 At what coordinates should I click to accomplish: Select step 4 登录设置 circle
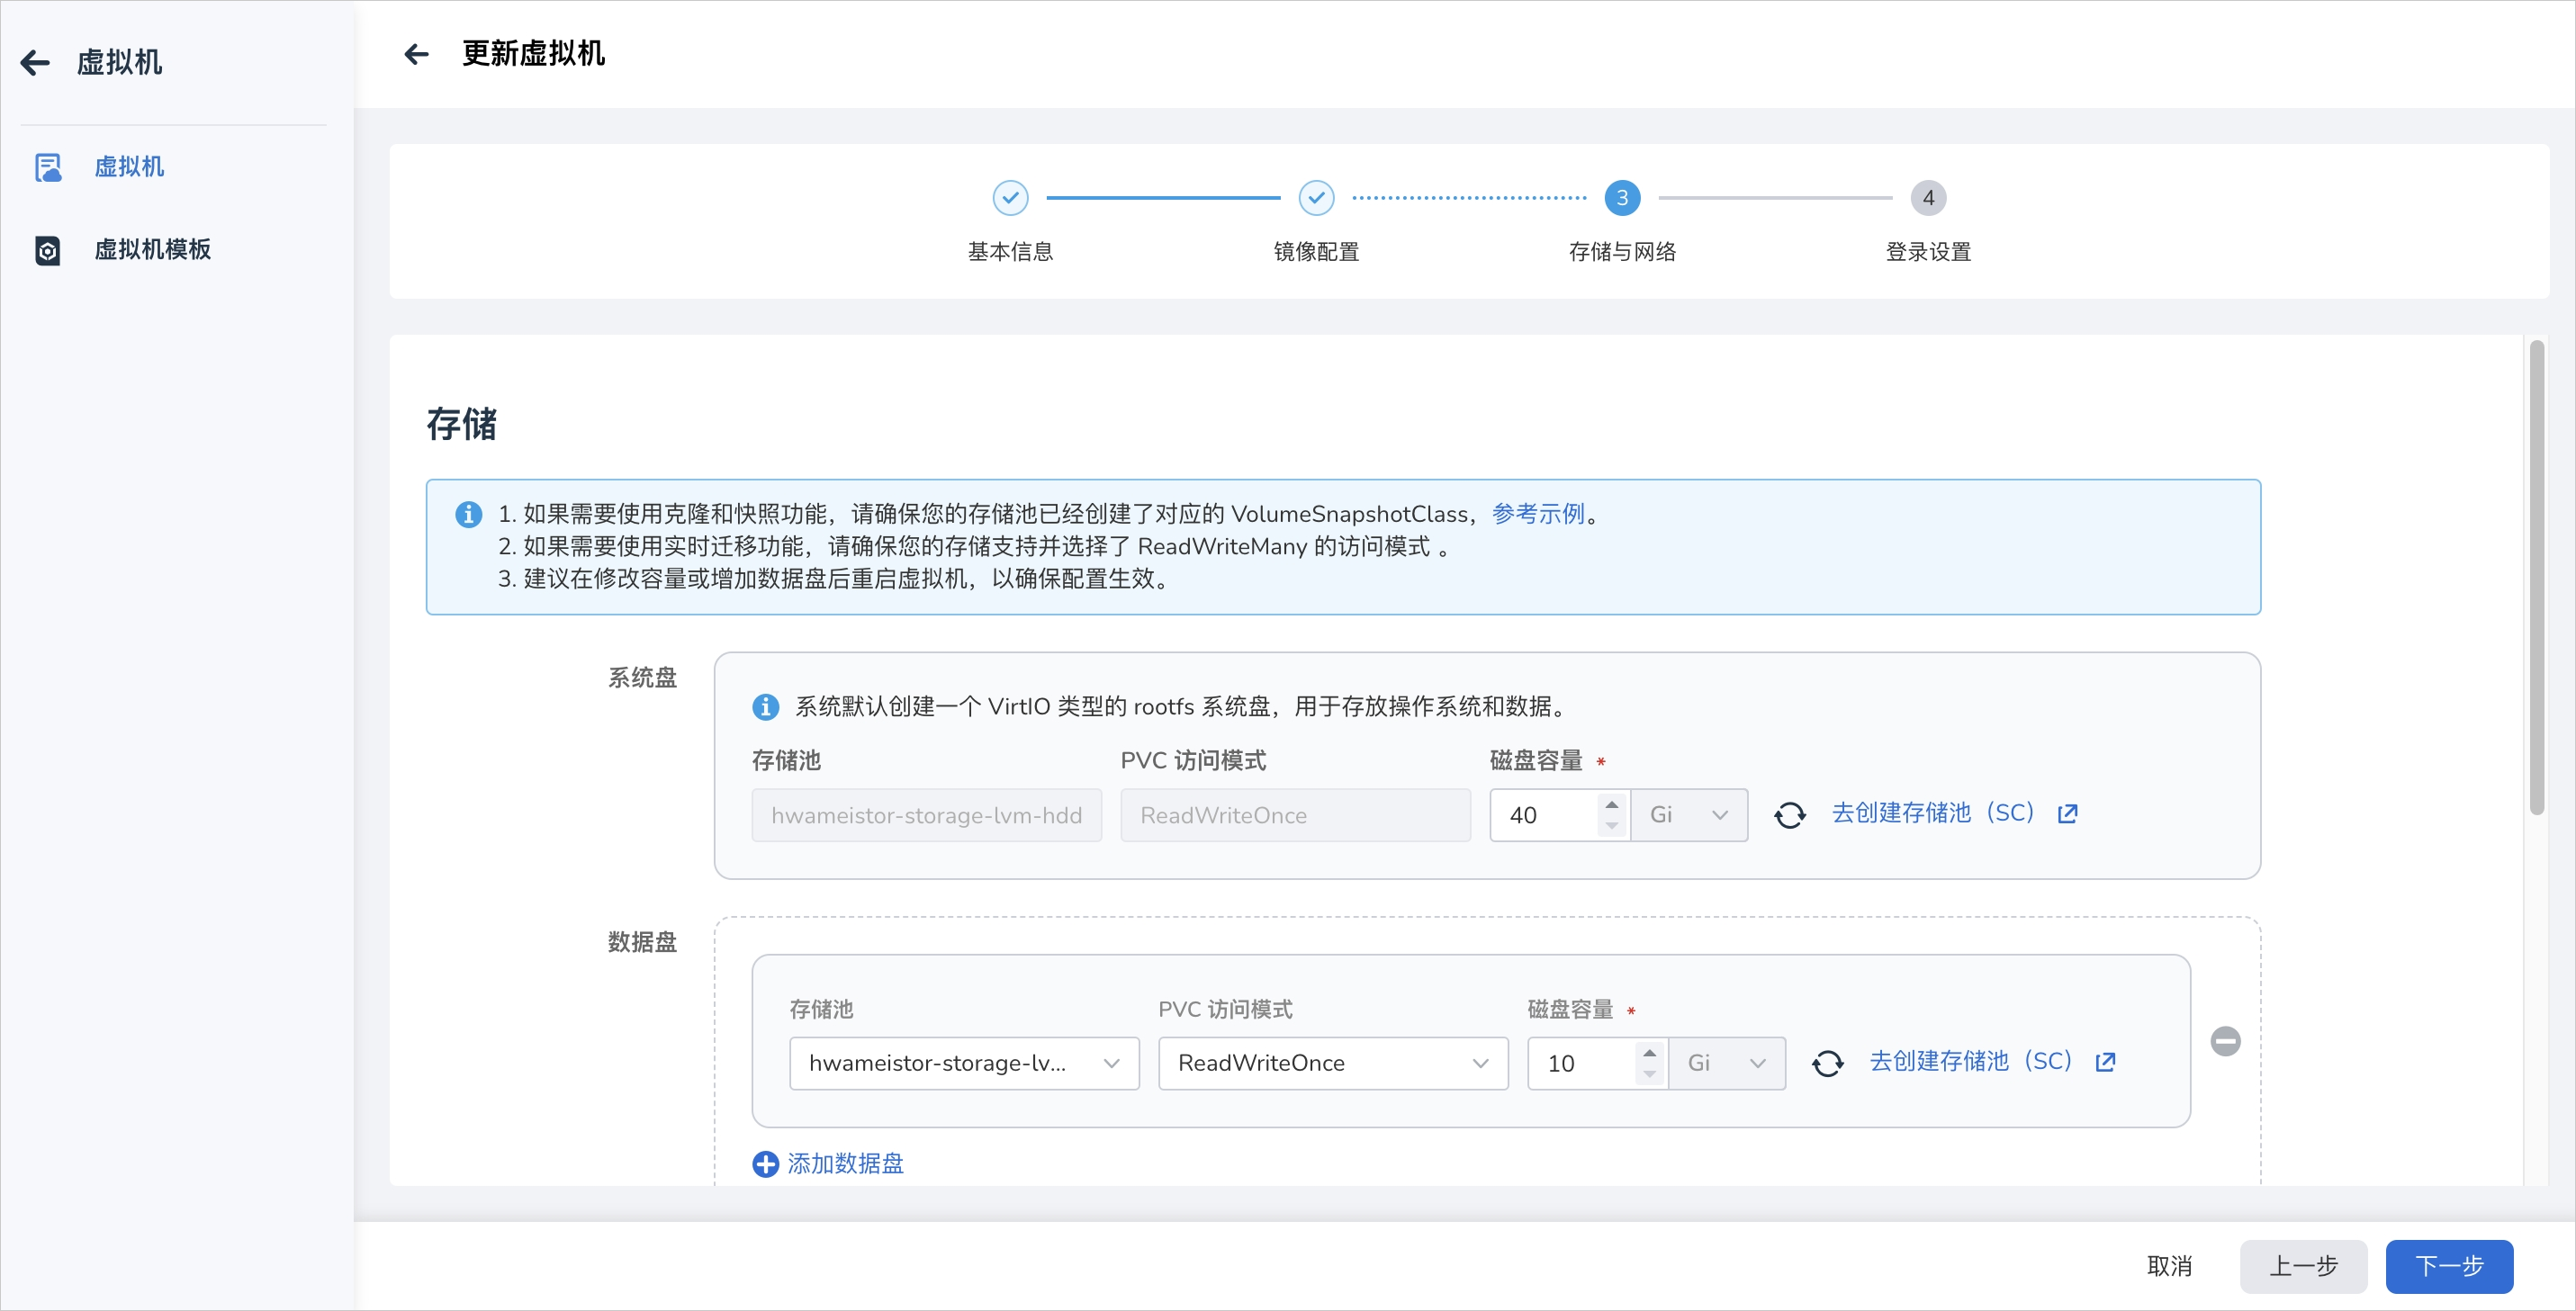[x=1928, y=198]
